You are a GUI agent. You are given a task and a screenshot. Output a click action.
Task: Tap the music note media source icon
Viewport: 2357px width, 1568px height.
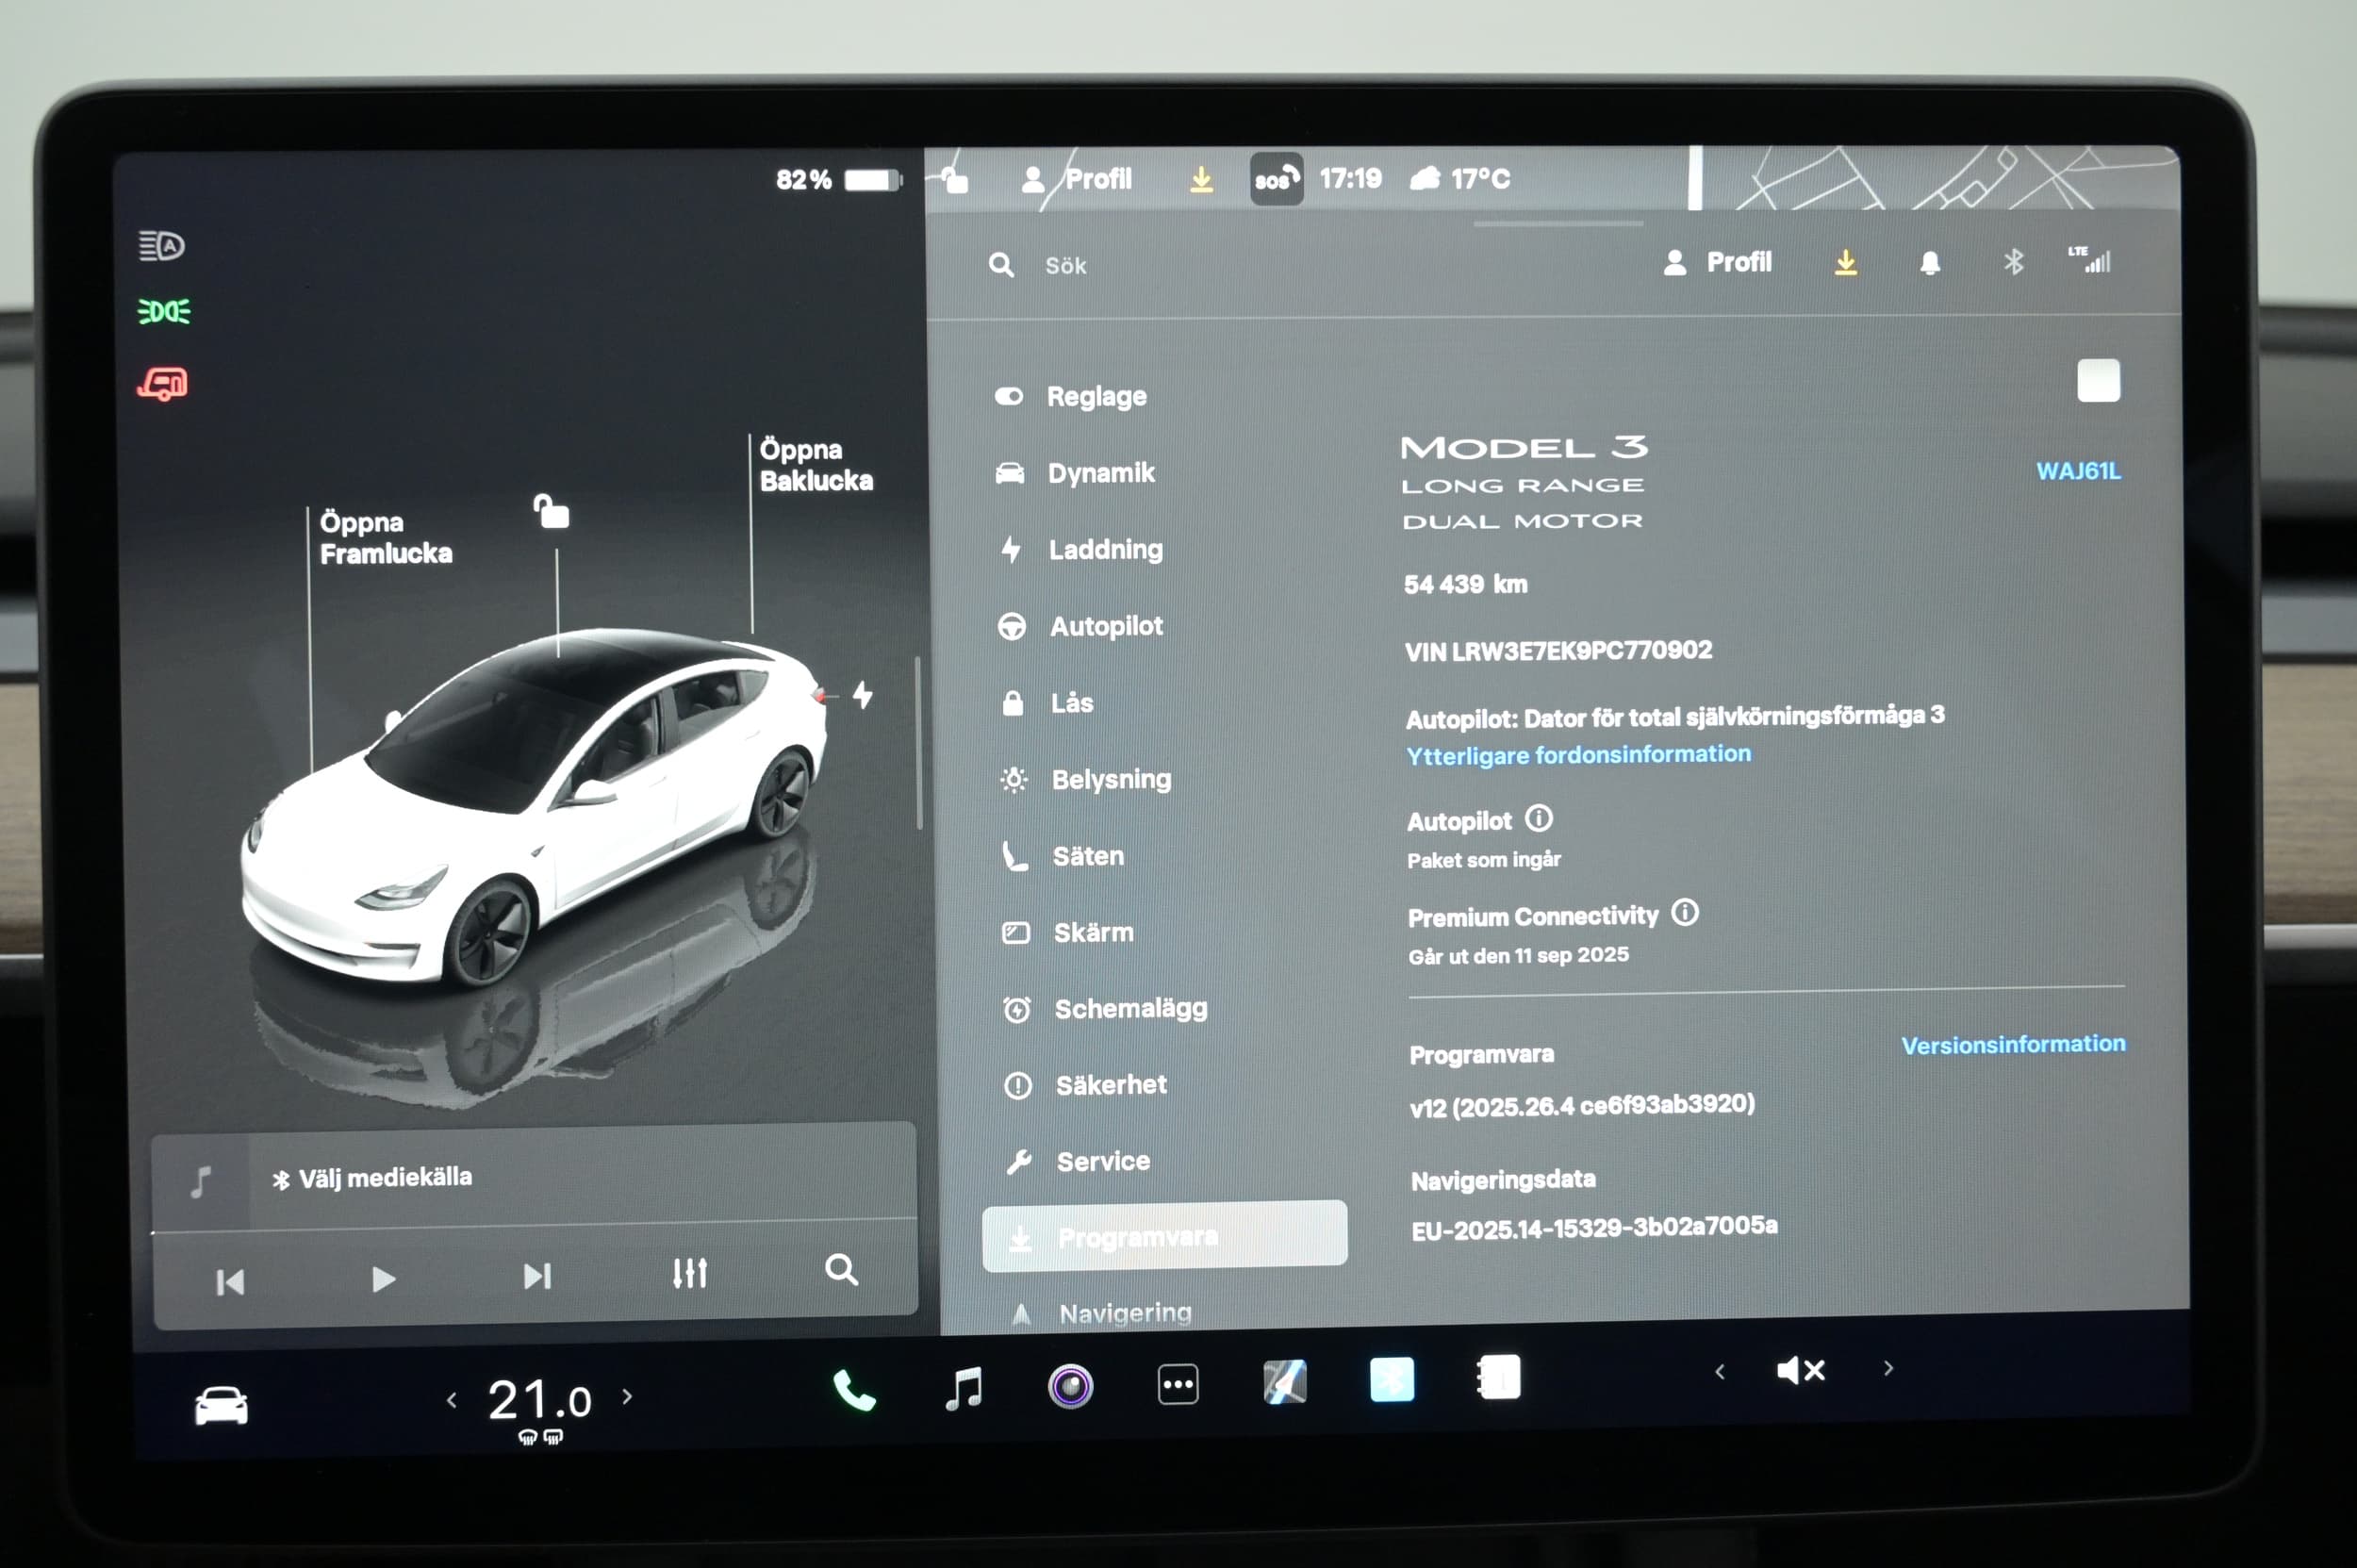pyautogui.click(x=201, y=1182)
